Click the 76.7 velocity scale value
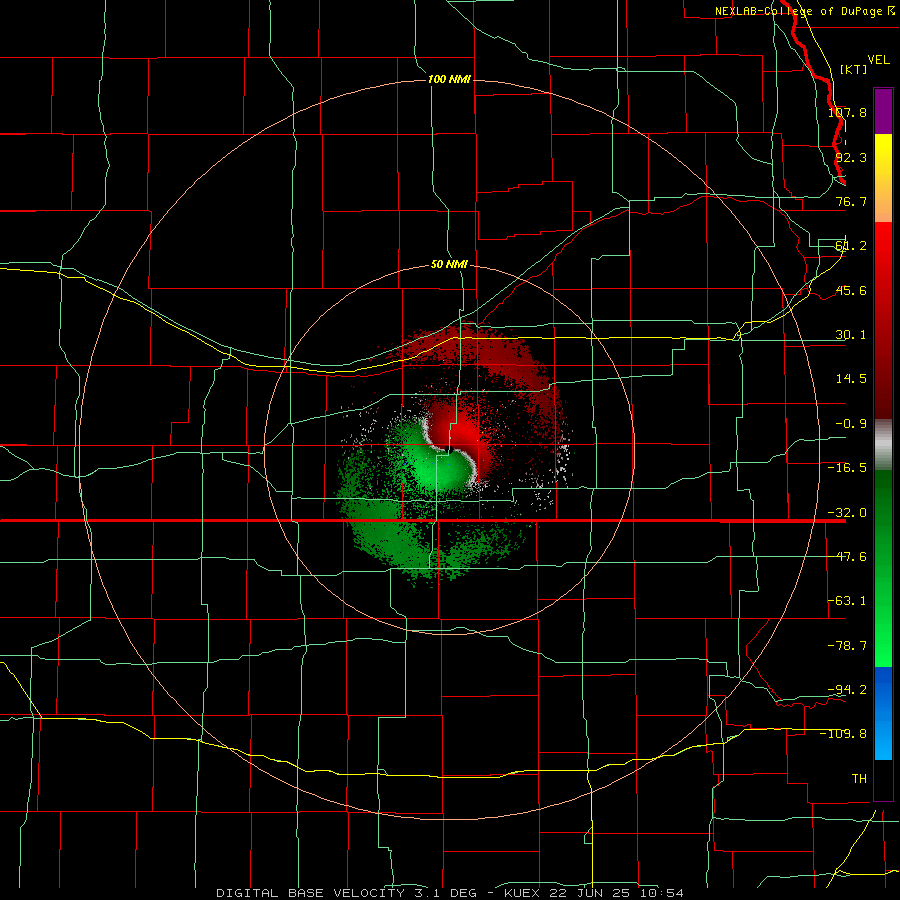Viewport: 900px width, 900px height. pos(851,201)
